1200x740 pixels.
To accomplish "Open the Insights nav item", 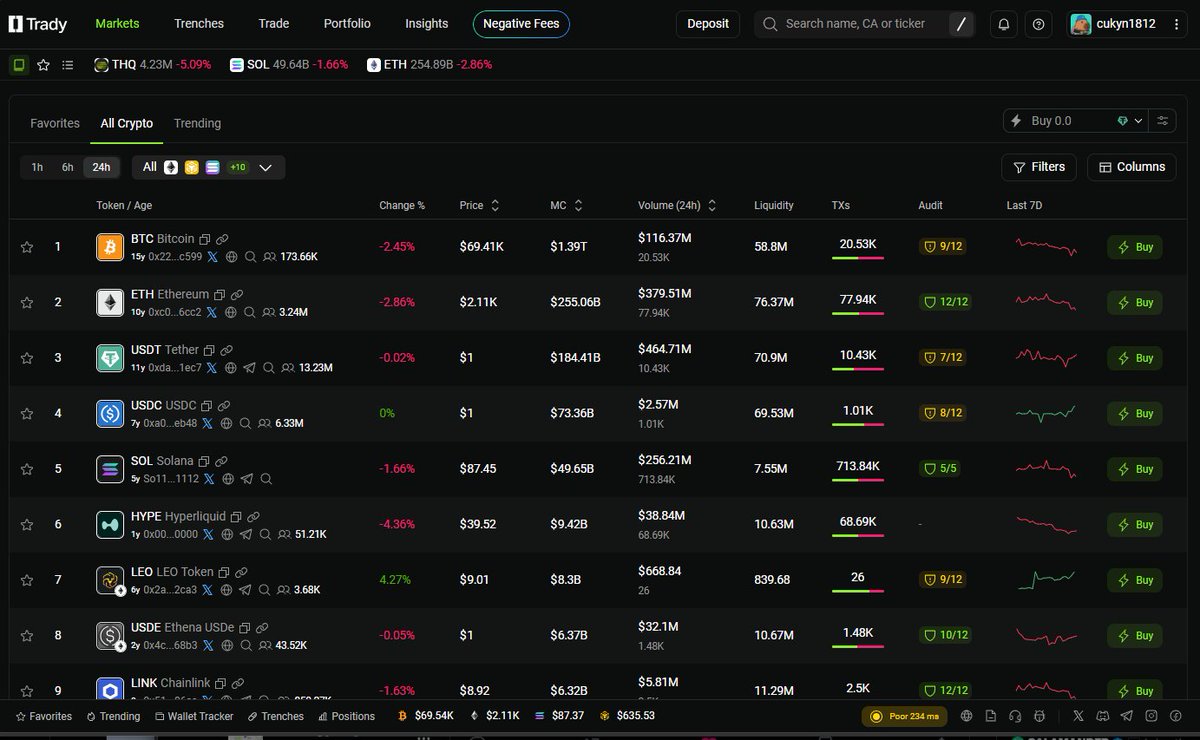I will point(427,23).
